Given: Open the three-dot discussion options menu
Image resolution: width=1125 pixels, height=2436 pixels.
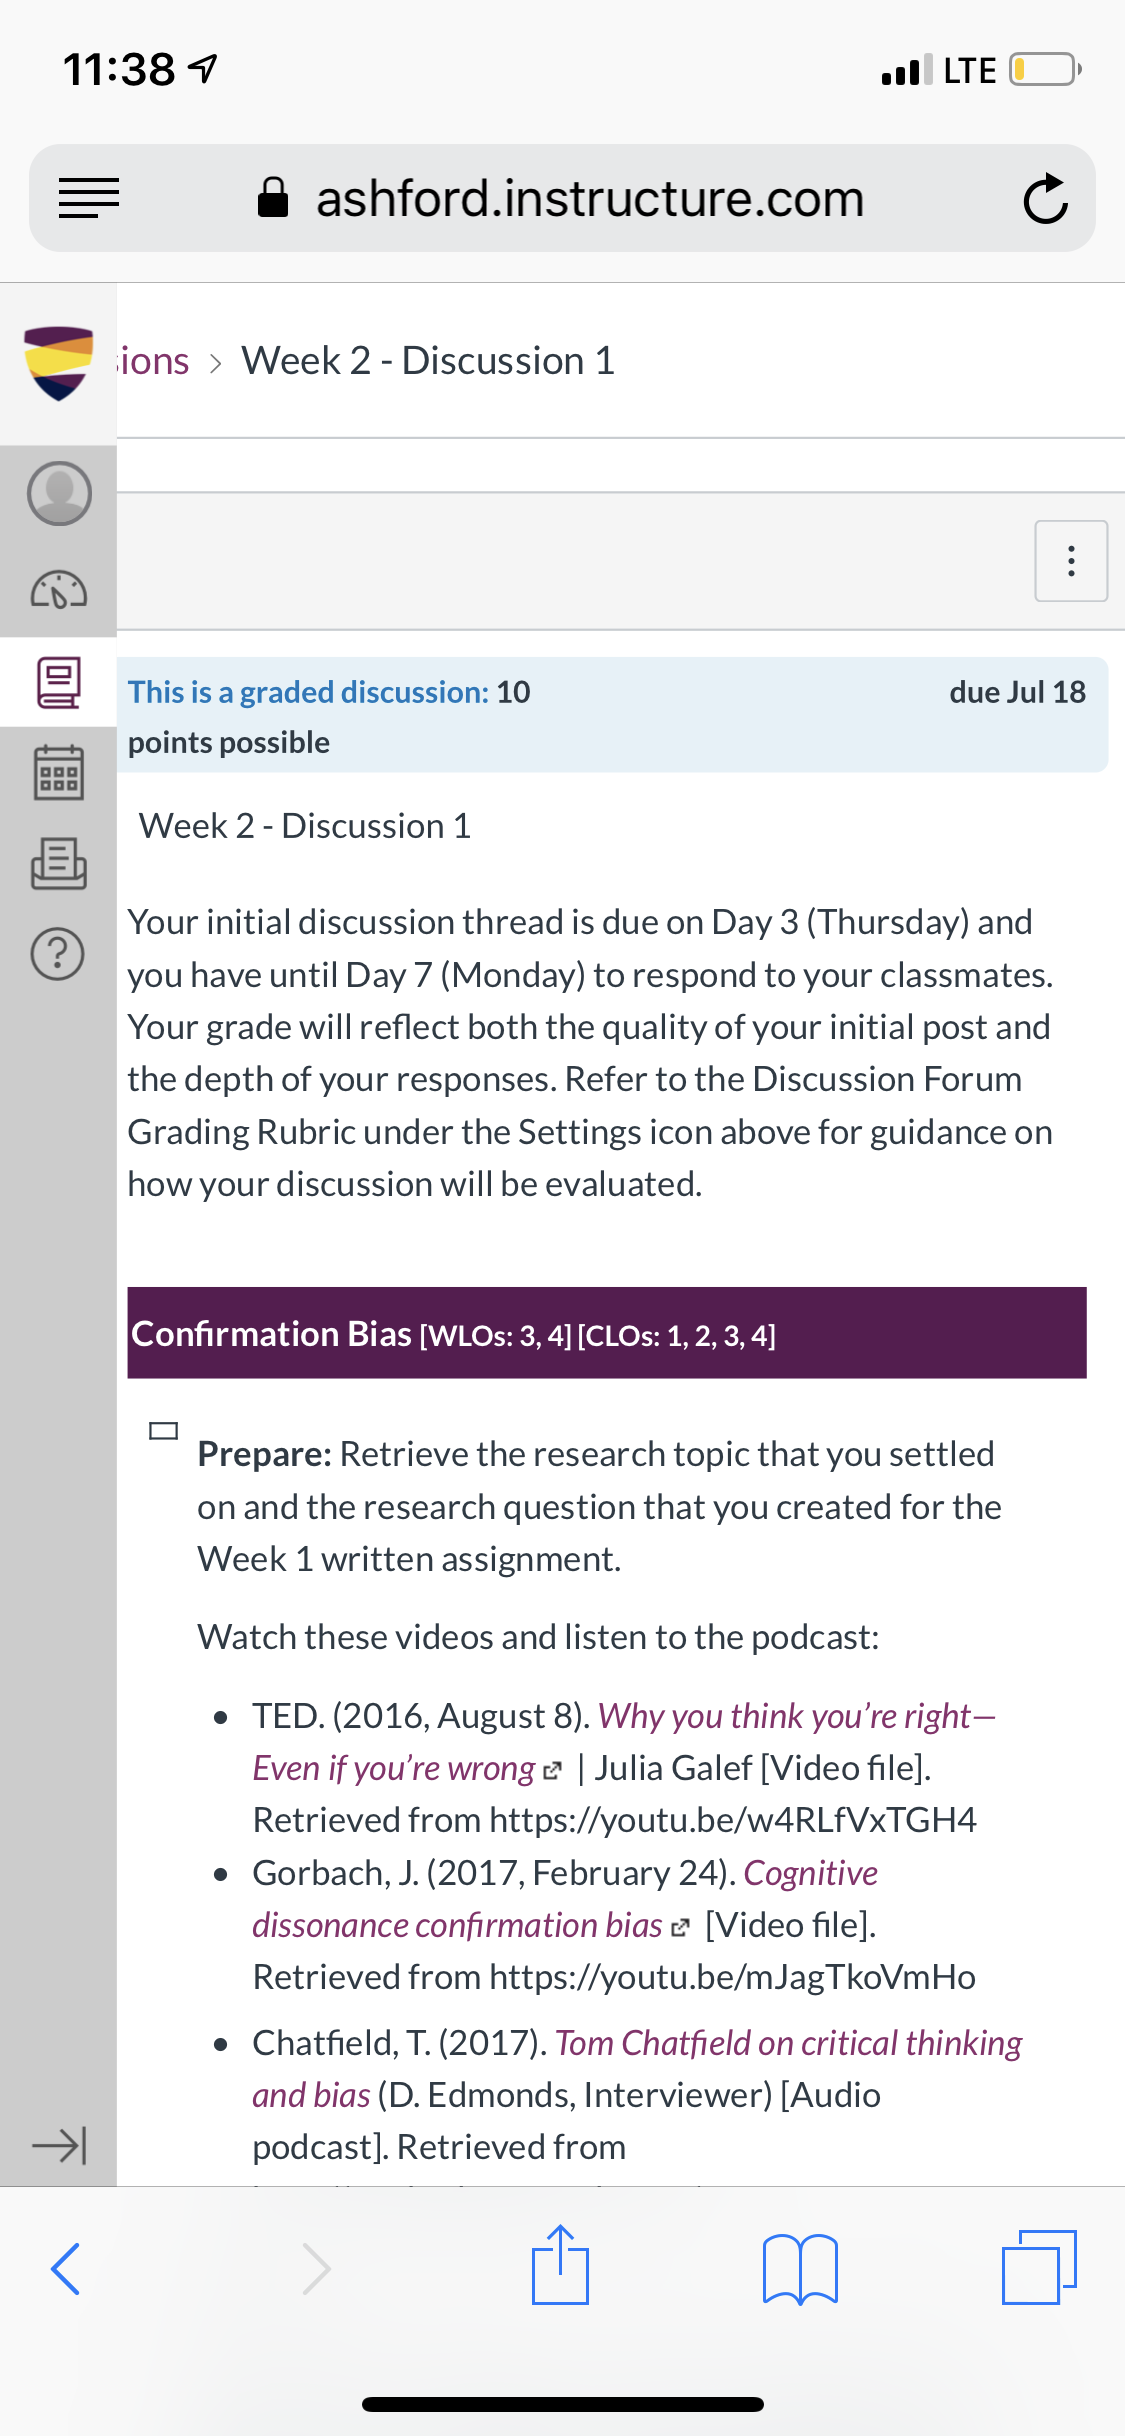Looking at the screenshot, I should tap(1071, 561).
